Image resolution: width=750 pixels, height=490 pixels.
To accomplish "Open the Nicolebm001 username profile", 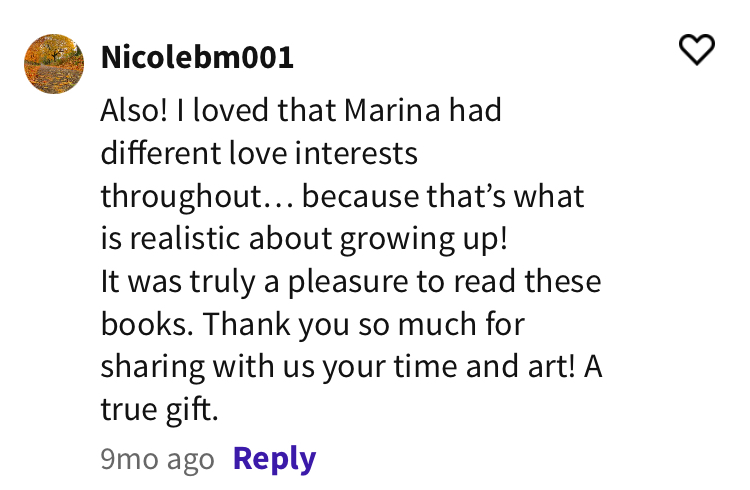I will pyautogui.click(x=197, y=57).
